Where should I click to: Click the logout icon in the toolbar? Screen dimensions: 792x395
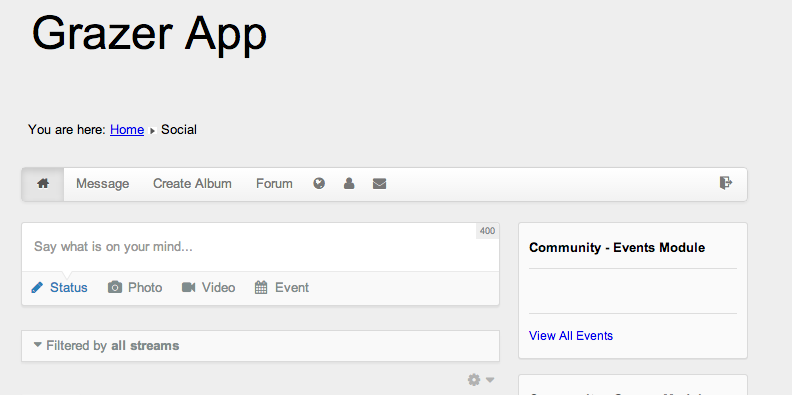pos(726,183)
